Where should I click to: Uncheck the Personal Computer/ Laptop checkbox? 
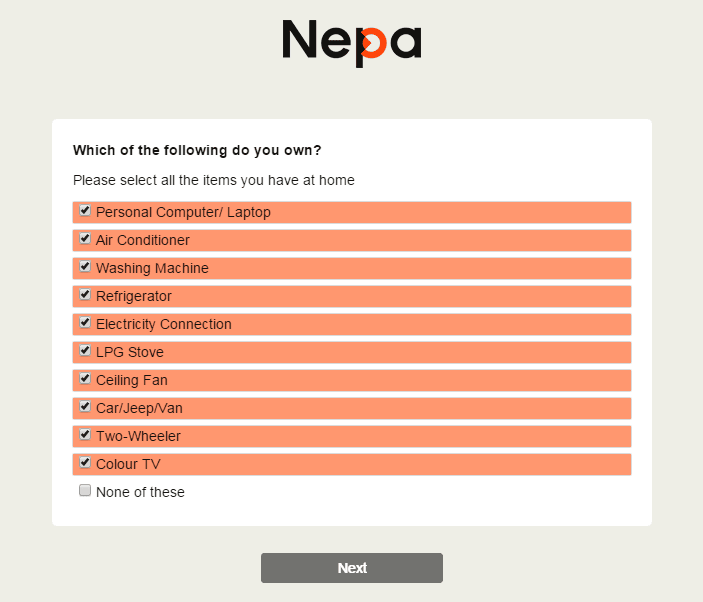point(85,211)
